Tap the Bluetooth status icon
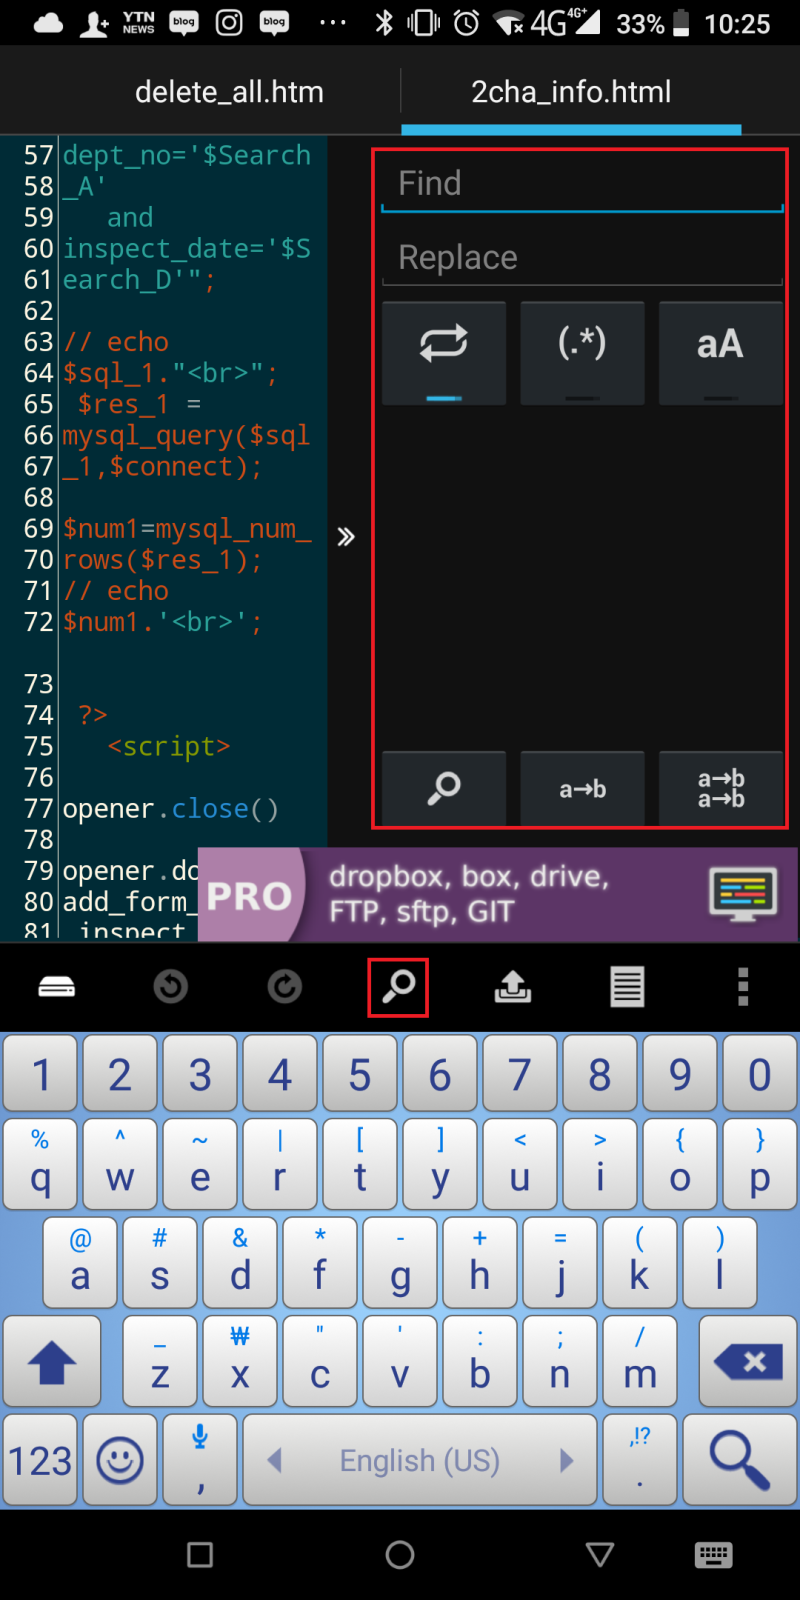This screenshot has width=800, height=1600. click(x=384, y=22)
